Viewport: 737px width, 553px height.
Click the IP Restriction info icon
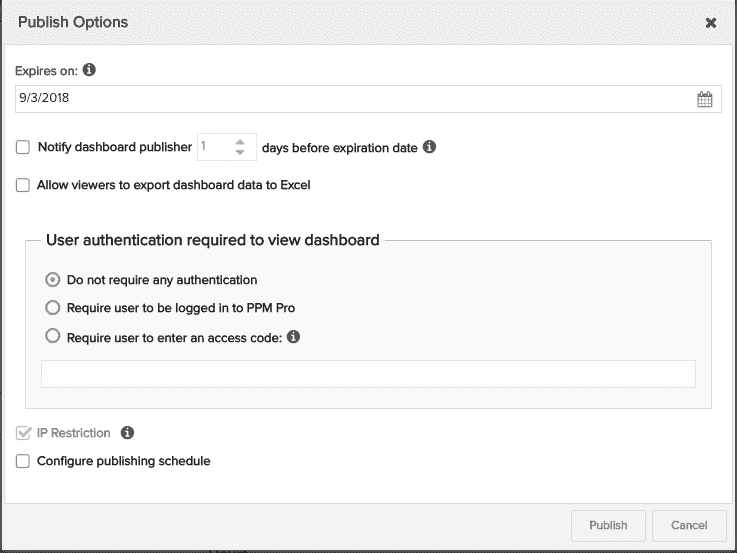127,432
